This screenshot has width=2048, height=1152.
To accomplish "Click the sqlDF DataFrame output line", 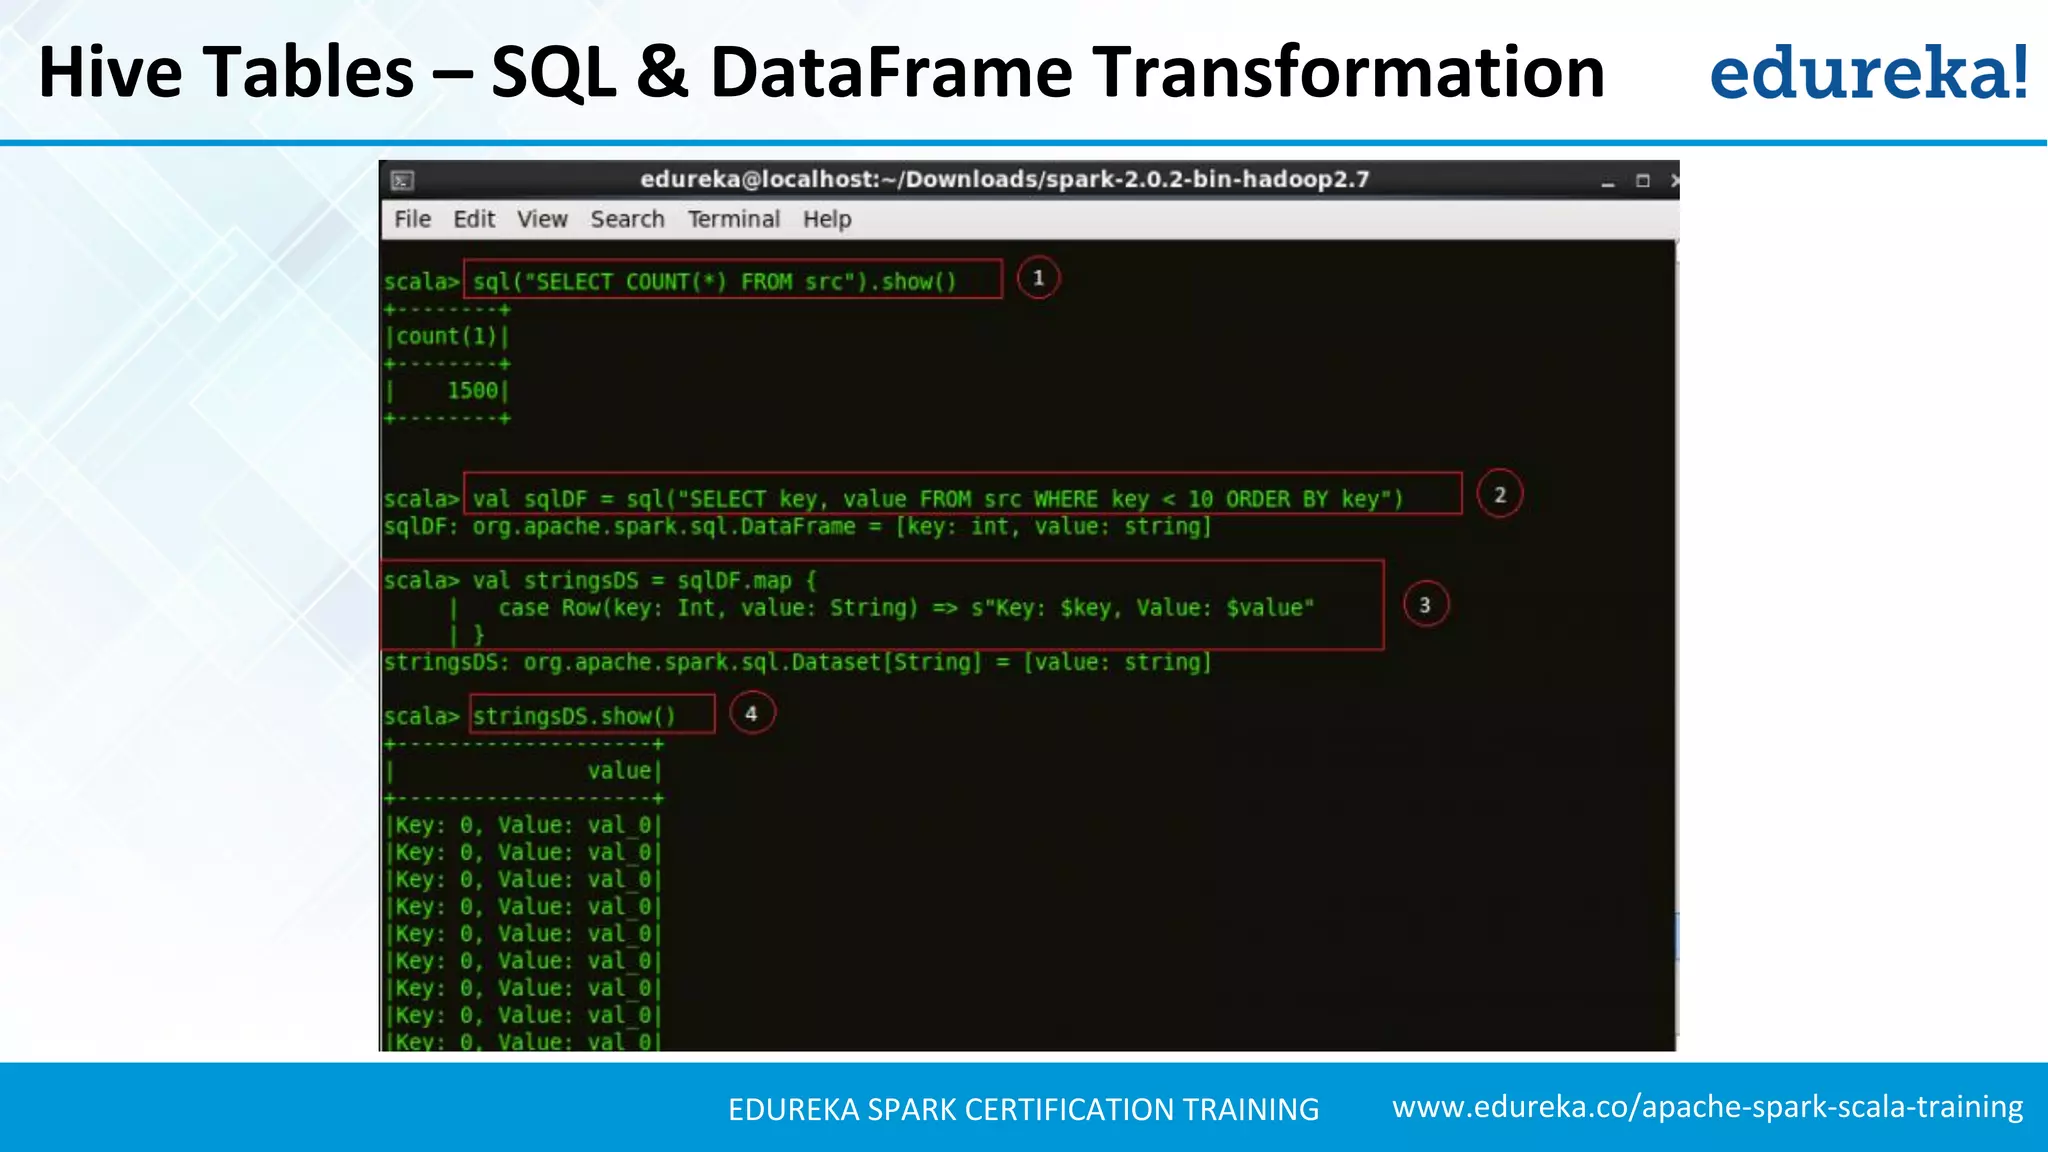I will (x=797, y=526).
